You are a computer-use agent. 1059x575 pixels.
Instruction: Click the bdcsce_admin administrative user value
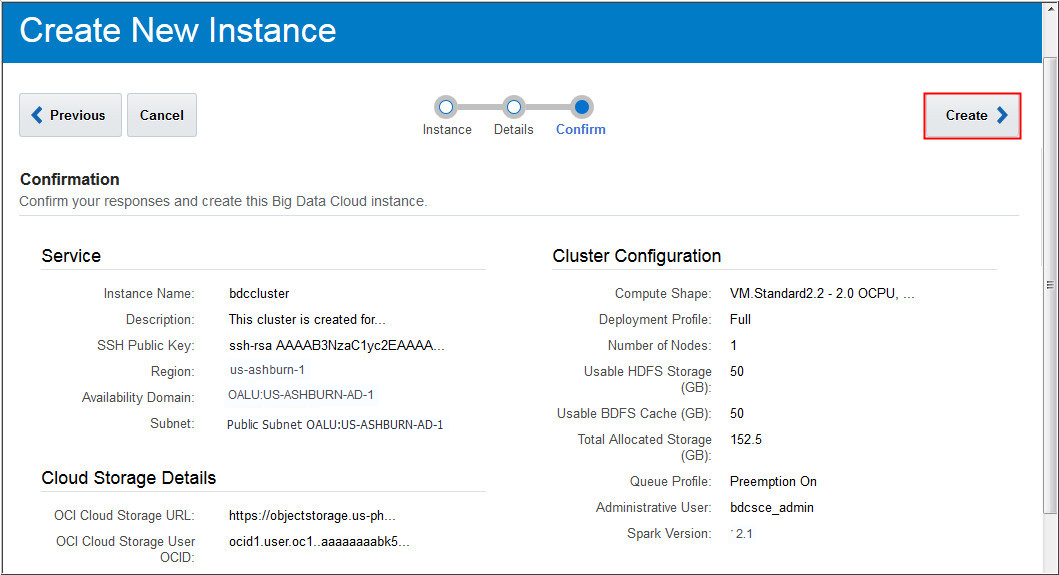771,507
